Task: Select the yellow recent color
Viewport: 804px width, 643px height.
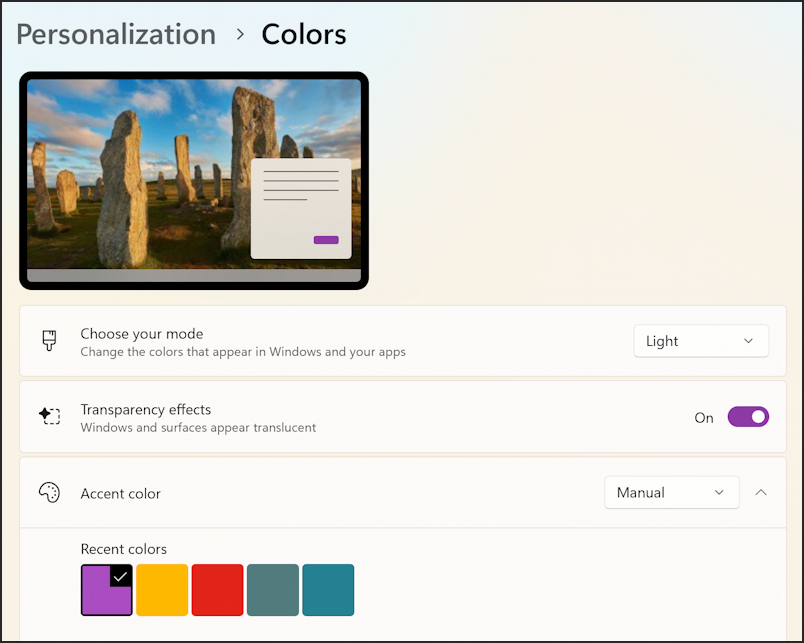Action: click(162, 590)
